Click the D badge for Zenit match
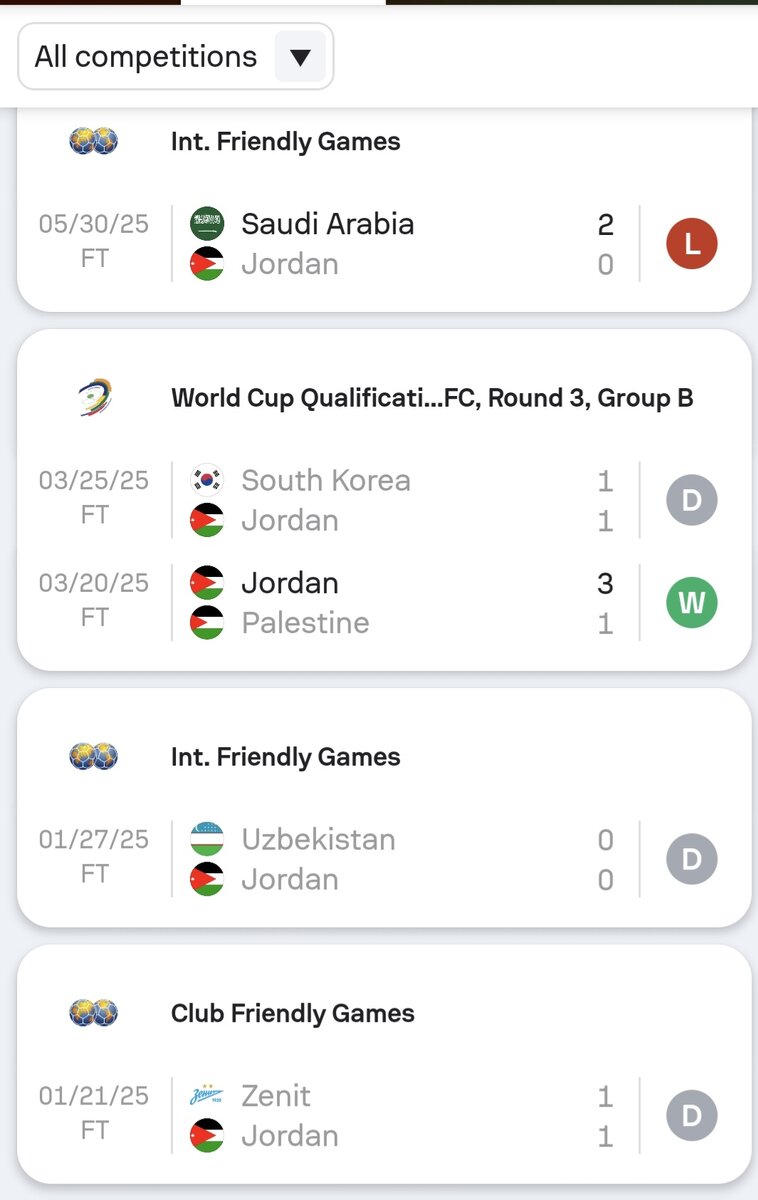The image size is (758, 1200). (692, 1116)
